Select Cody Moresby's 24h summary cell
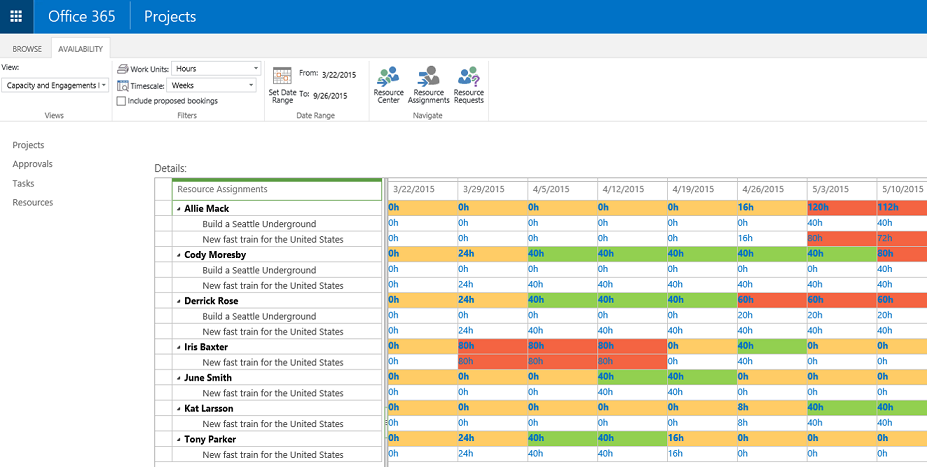Viewport: 927px width, 467px height. tap(492, 254)
